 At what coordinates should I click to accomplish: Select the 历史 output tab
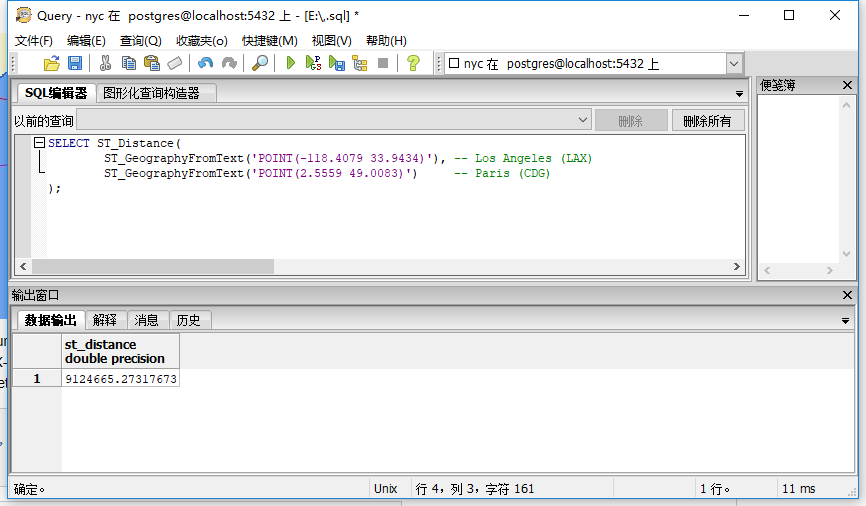pos(188,320)
